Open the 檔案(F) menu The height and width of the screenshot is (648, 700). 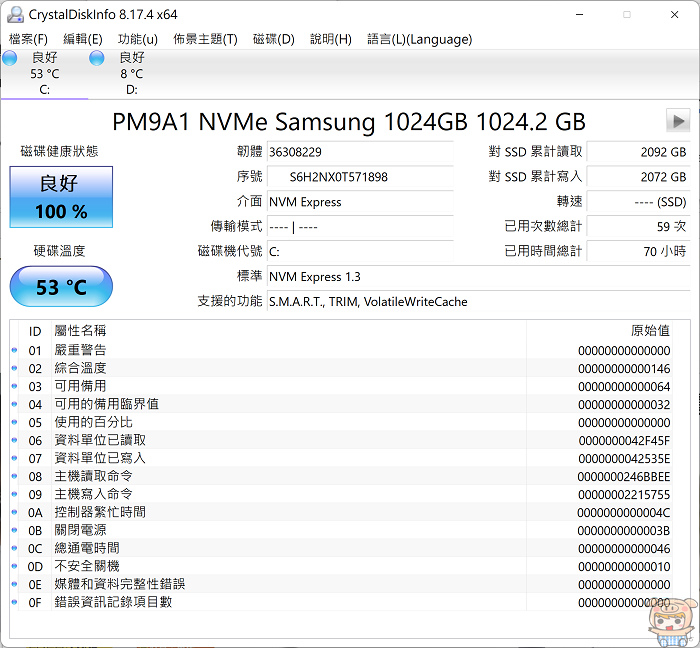click(x=28, y=39)
